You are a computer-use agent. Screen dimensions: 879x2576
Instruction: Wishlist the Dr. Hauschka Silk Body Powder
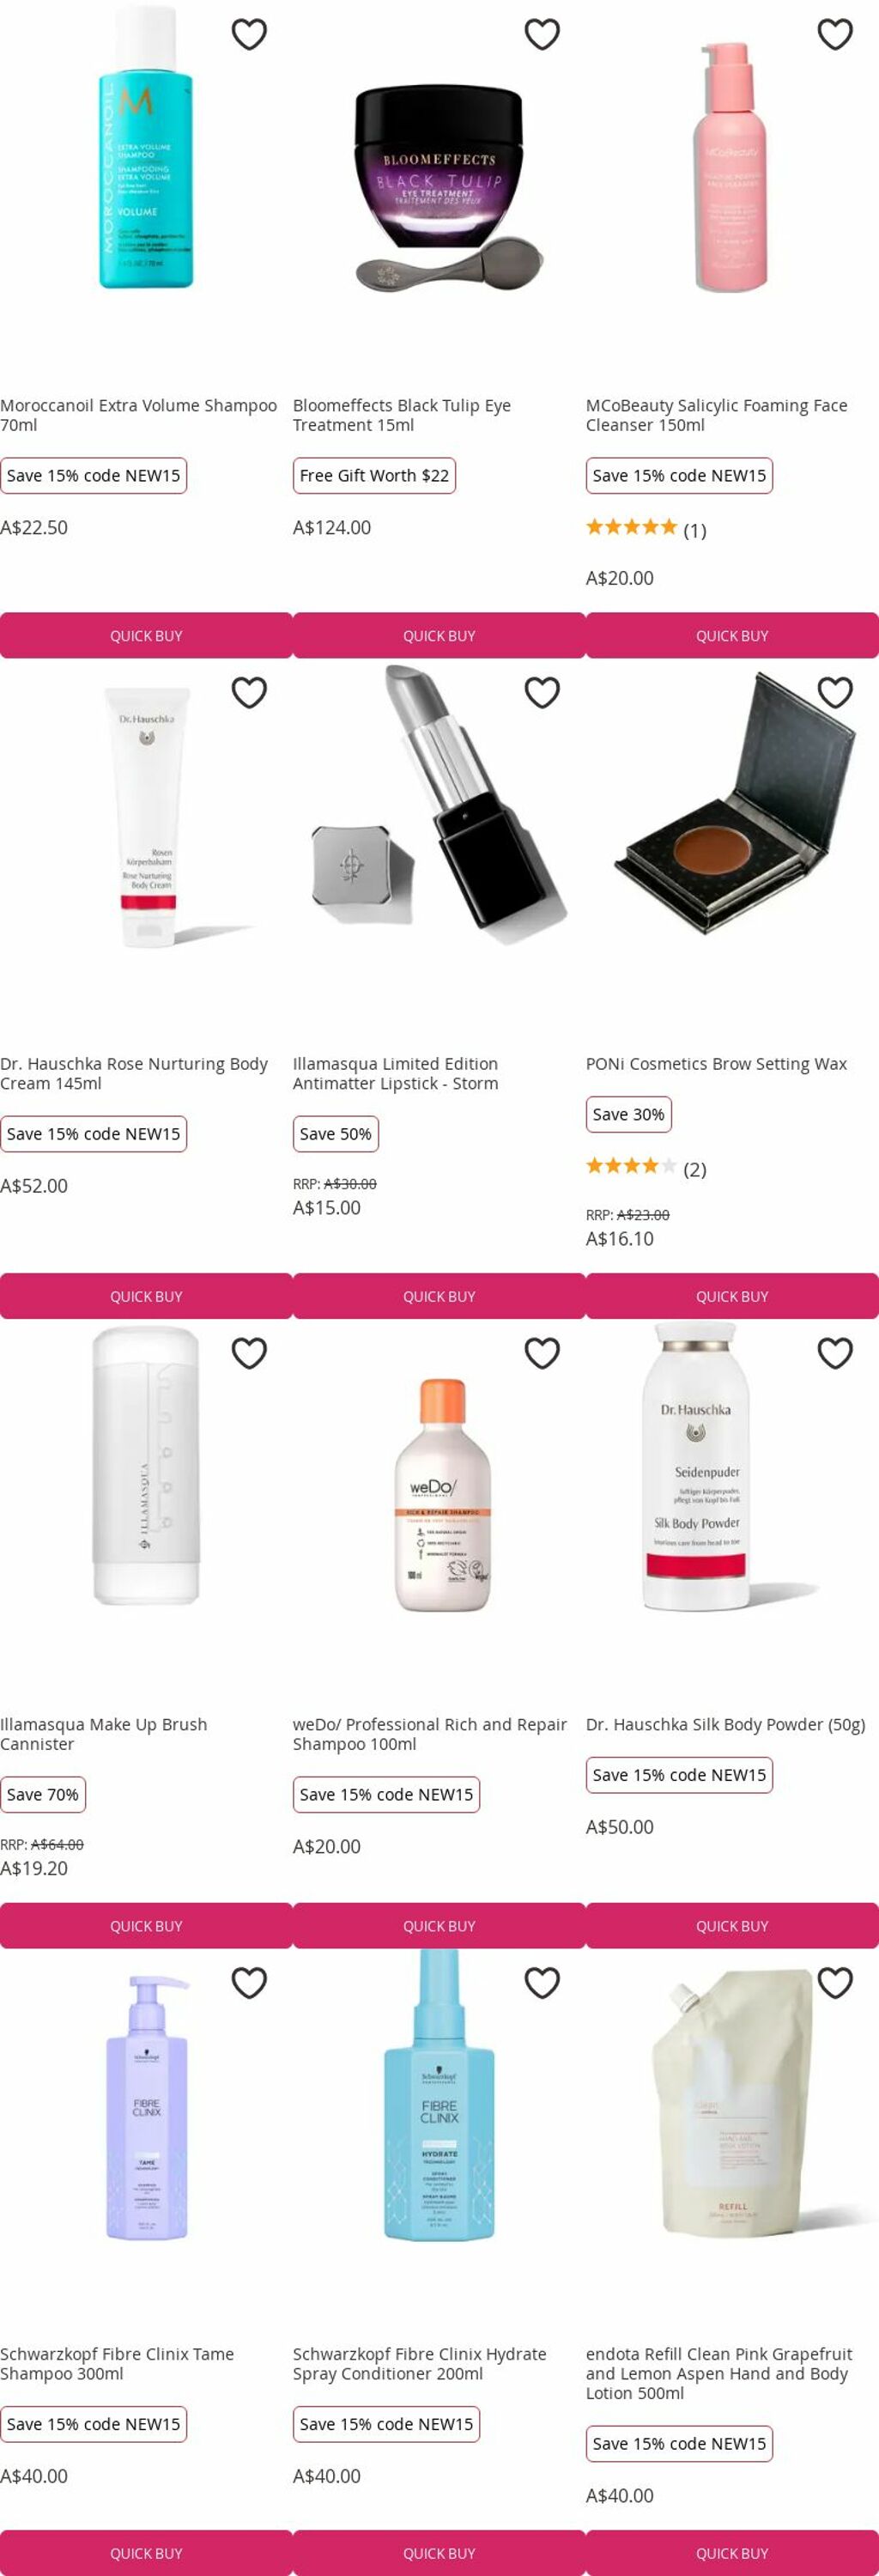point(835,1353)
